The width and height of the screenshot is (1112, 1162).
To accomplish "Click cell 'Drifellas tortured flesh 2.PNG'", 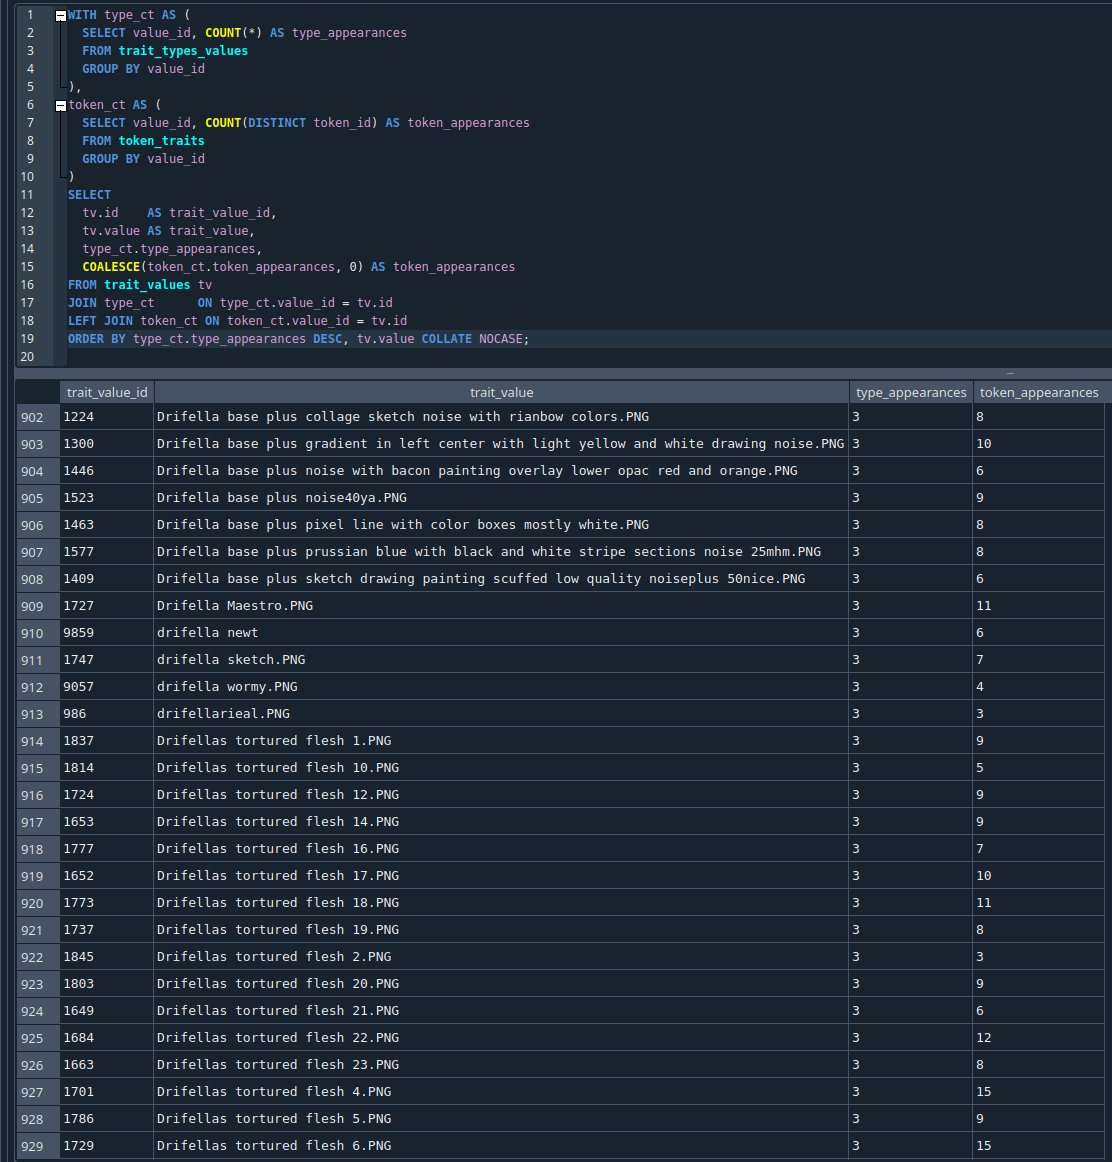I will (x=501, y=957).
